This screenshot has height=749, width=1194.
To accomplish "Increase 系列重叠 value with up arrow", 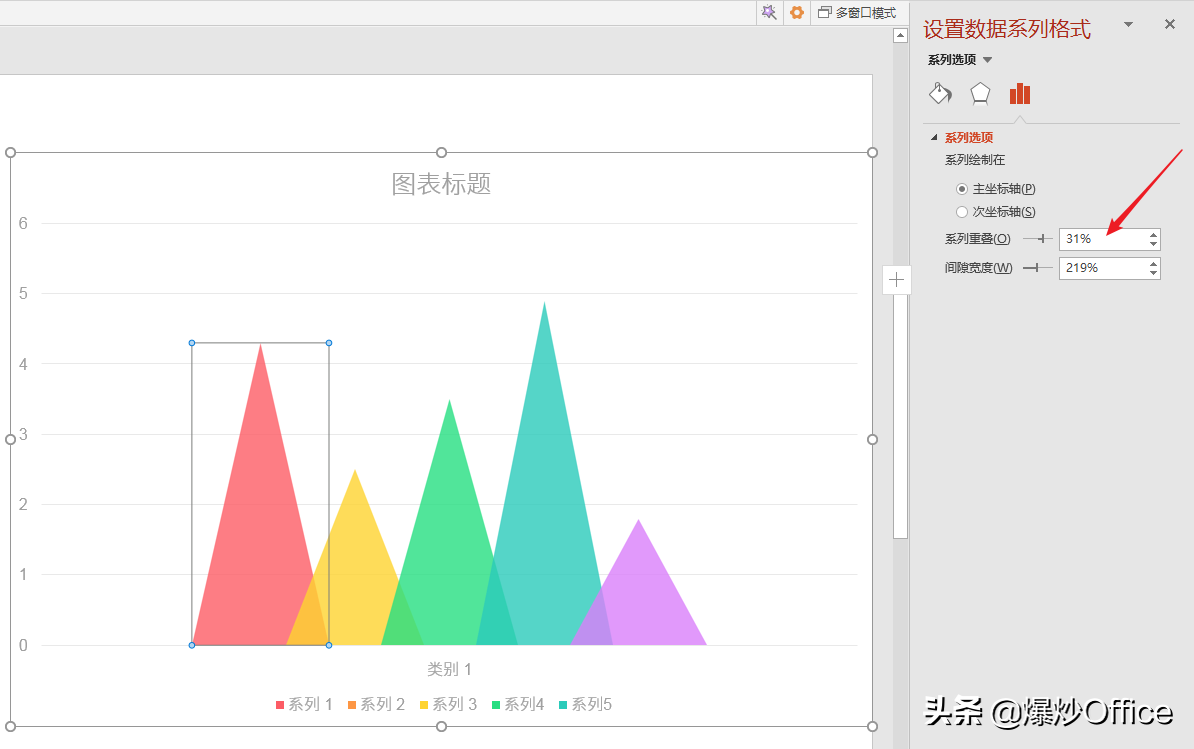I will click(x=1154, y=234).
